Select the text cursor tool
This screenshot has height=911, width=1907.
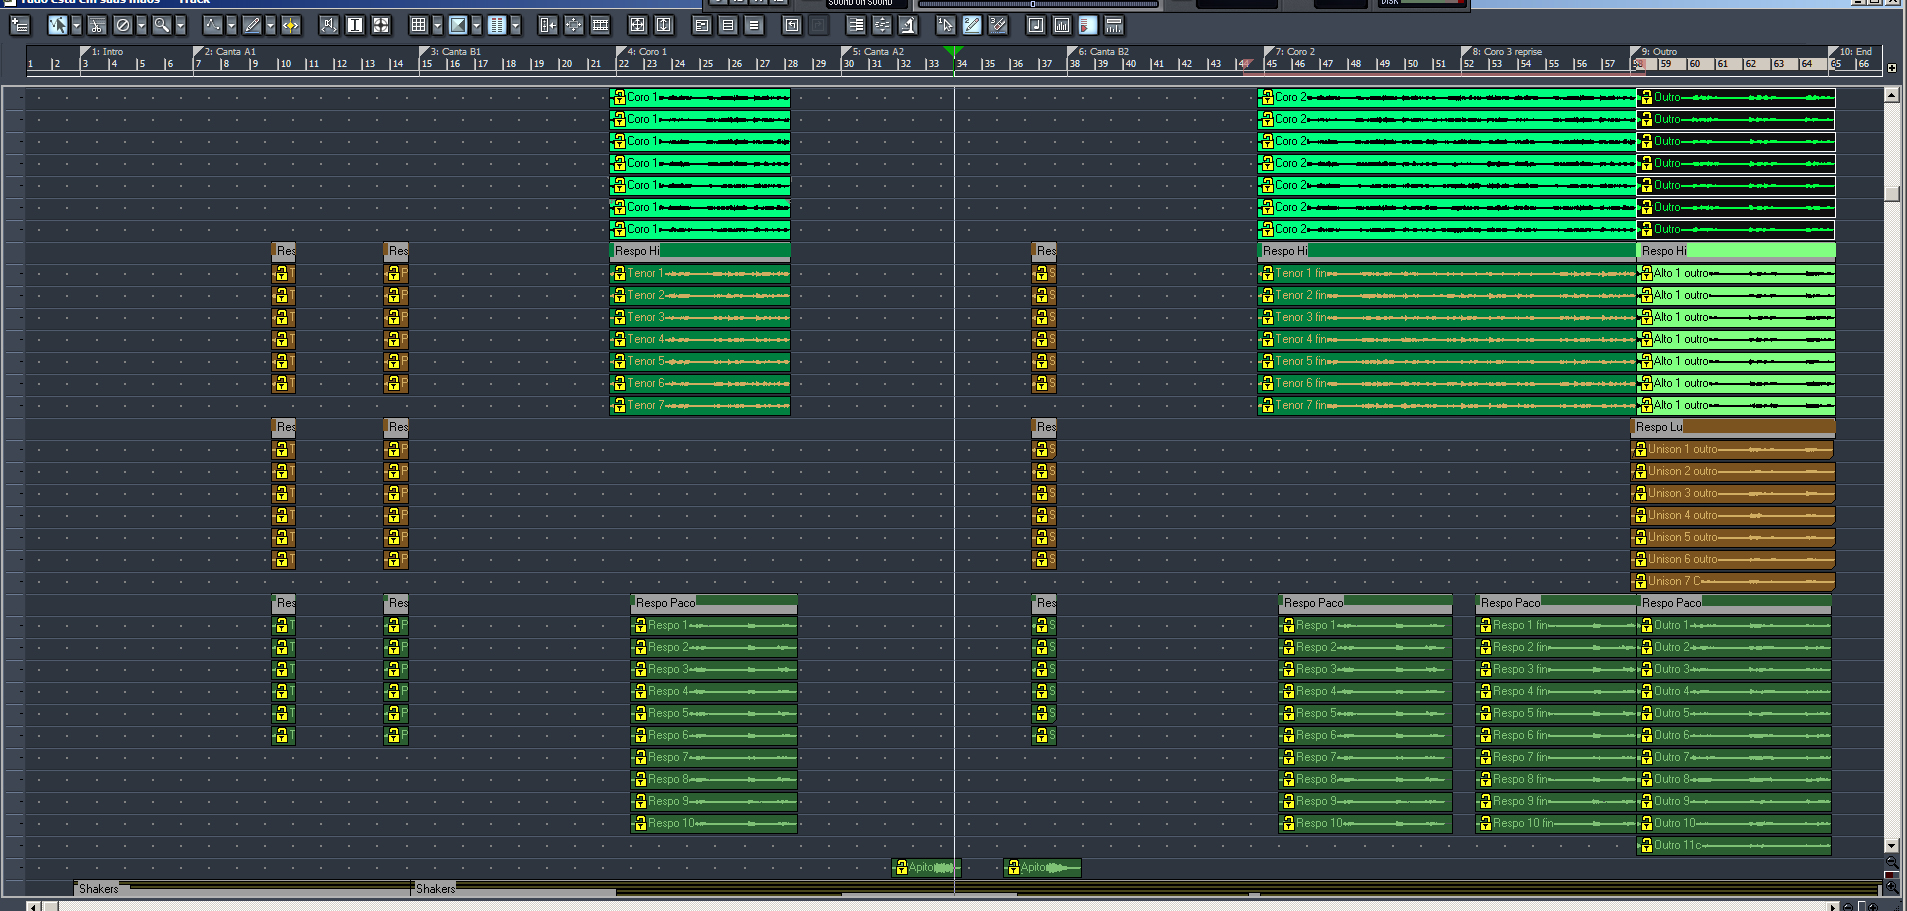354,25
